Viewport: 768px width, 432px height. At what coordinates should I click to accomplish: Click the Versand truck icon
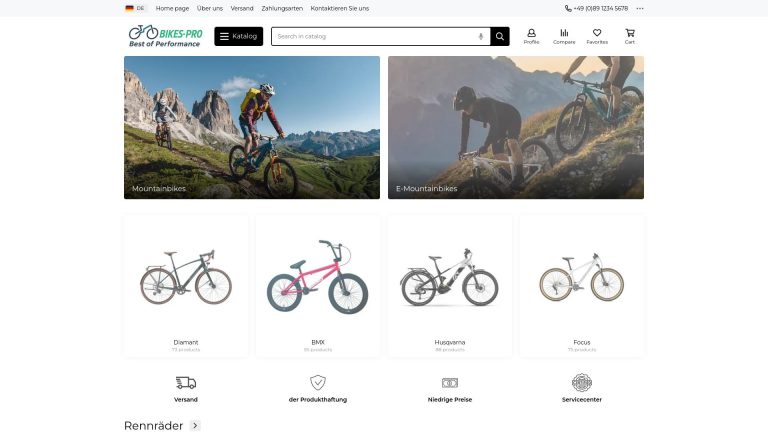[x=186, y=382]
